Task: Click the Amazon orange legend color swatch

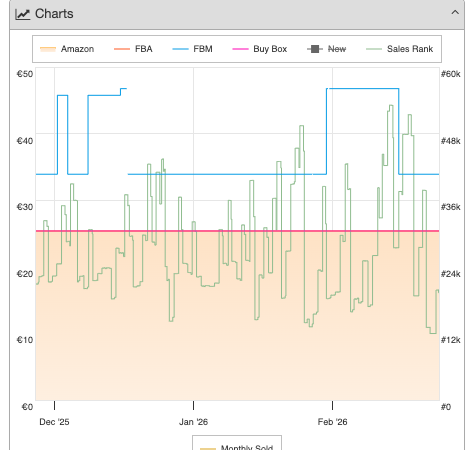Action: click(48, 49)
